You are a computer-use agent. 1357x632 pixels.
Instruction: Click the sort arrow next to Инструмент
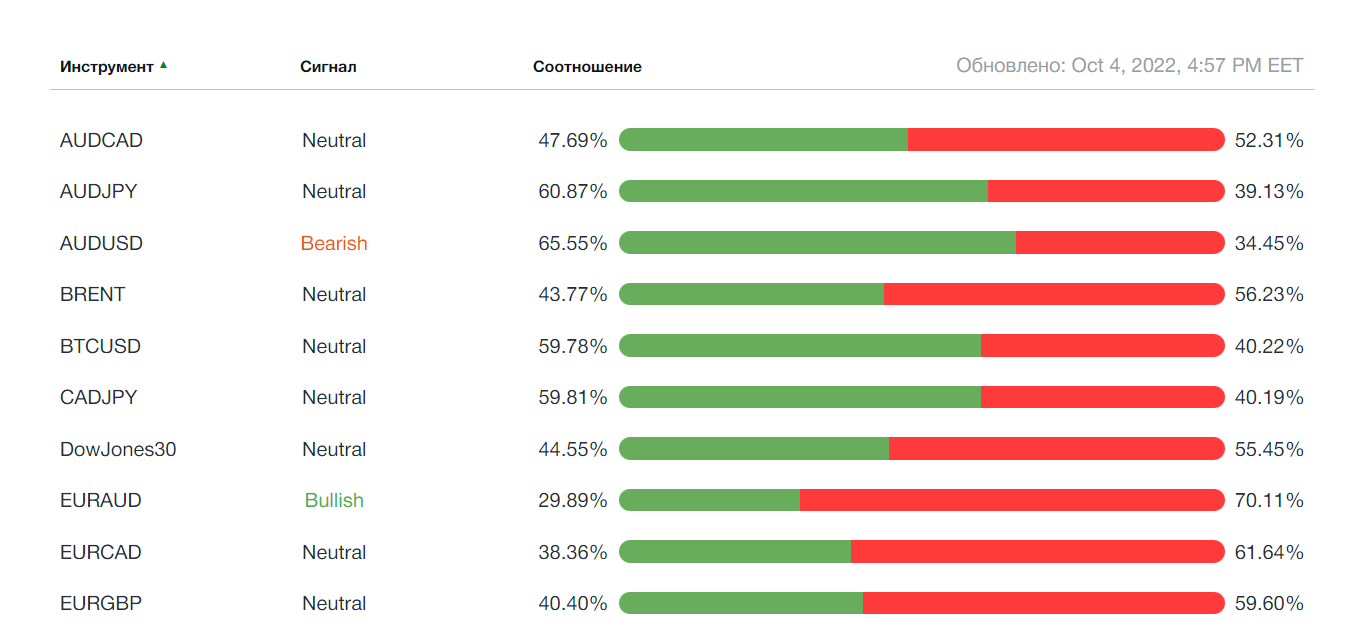tap(163, 65)
